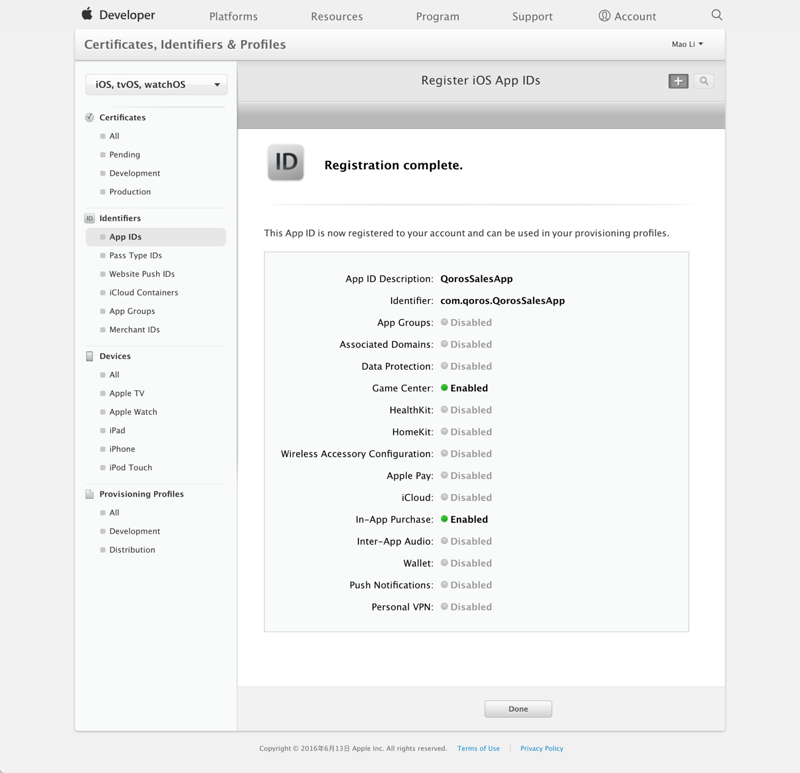The width and height of the screenshot is (800, 773).
Task: Select iPhone devices
Action: (122, 449)
